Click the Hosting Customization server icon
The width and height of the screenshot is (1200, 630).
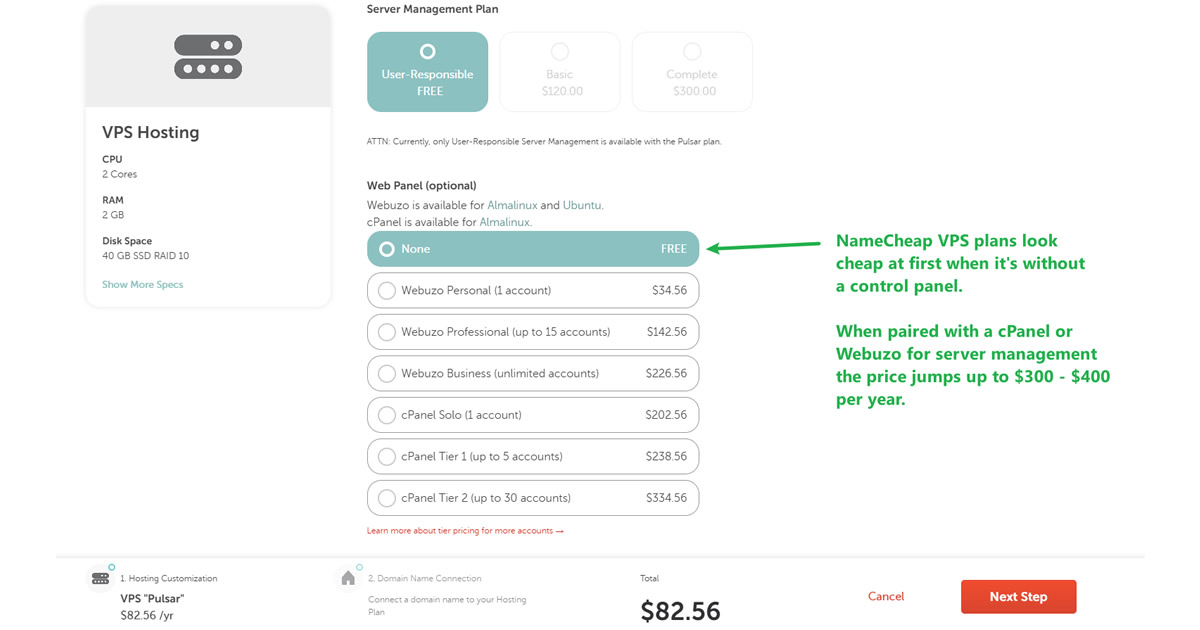click(100, 578)
